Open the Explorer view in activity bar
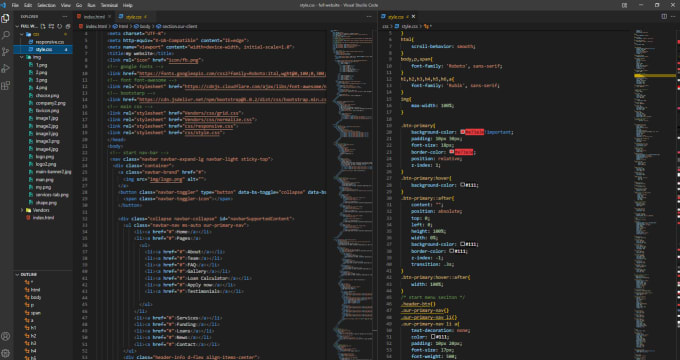 6,19
